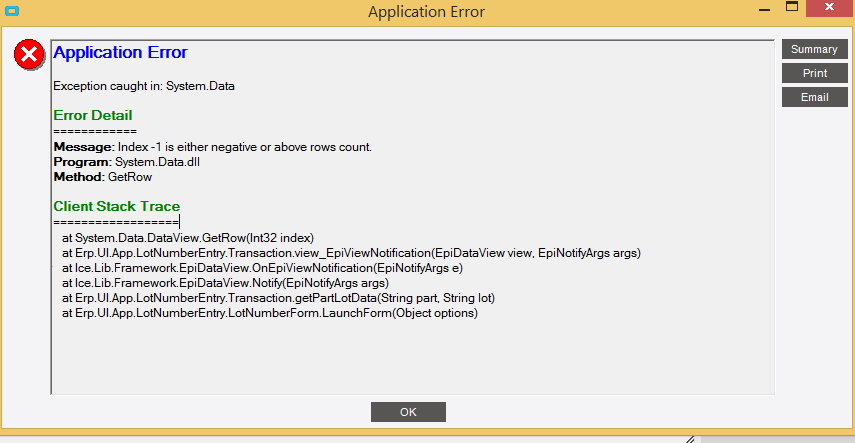The height and width of the screenshot is (443, 855).
Task: Click the 'System.Data.DataView.GetRow(Int32 index)' trace line
Action: point(188,238)
